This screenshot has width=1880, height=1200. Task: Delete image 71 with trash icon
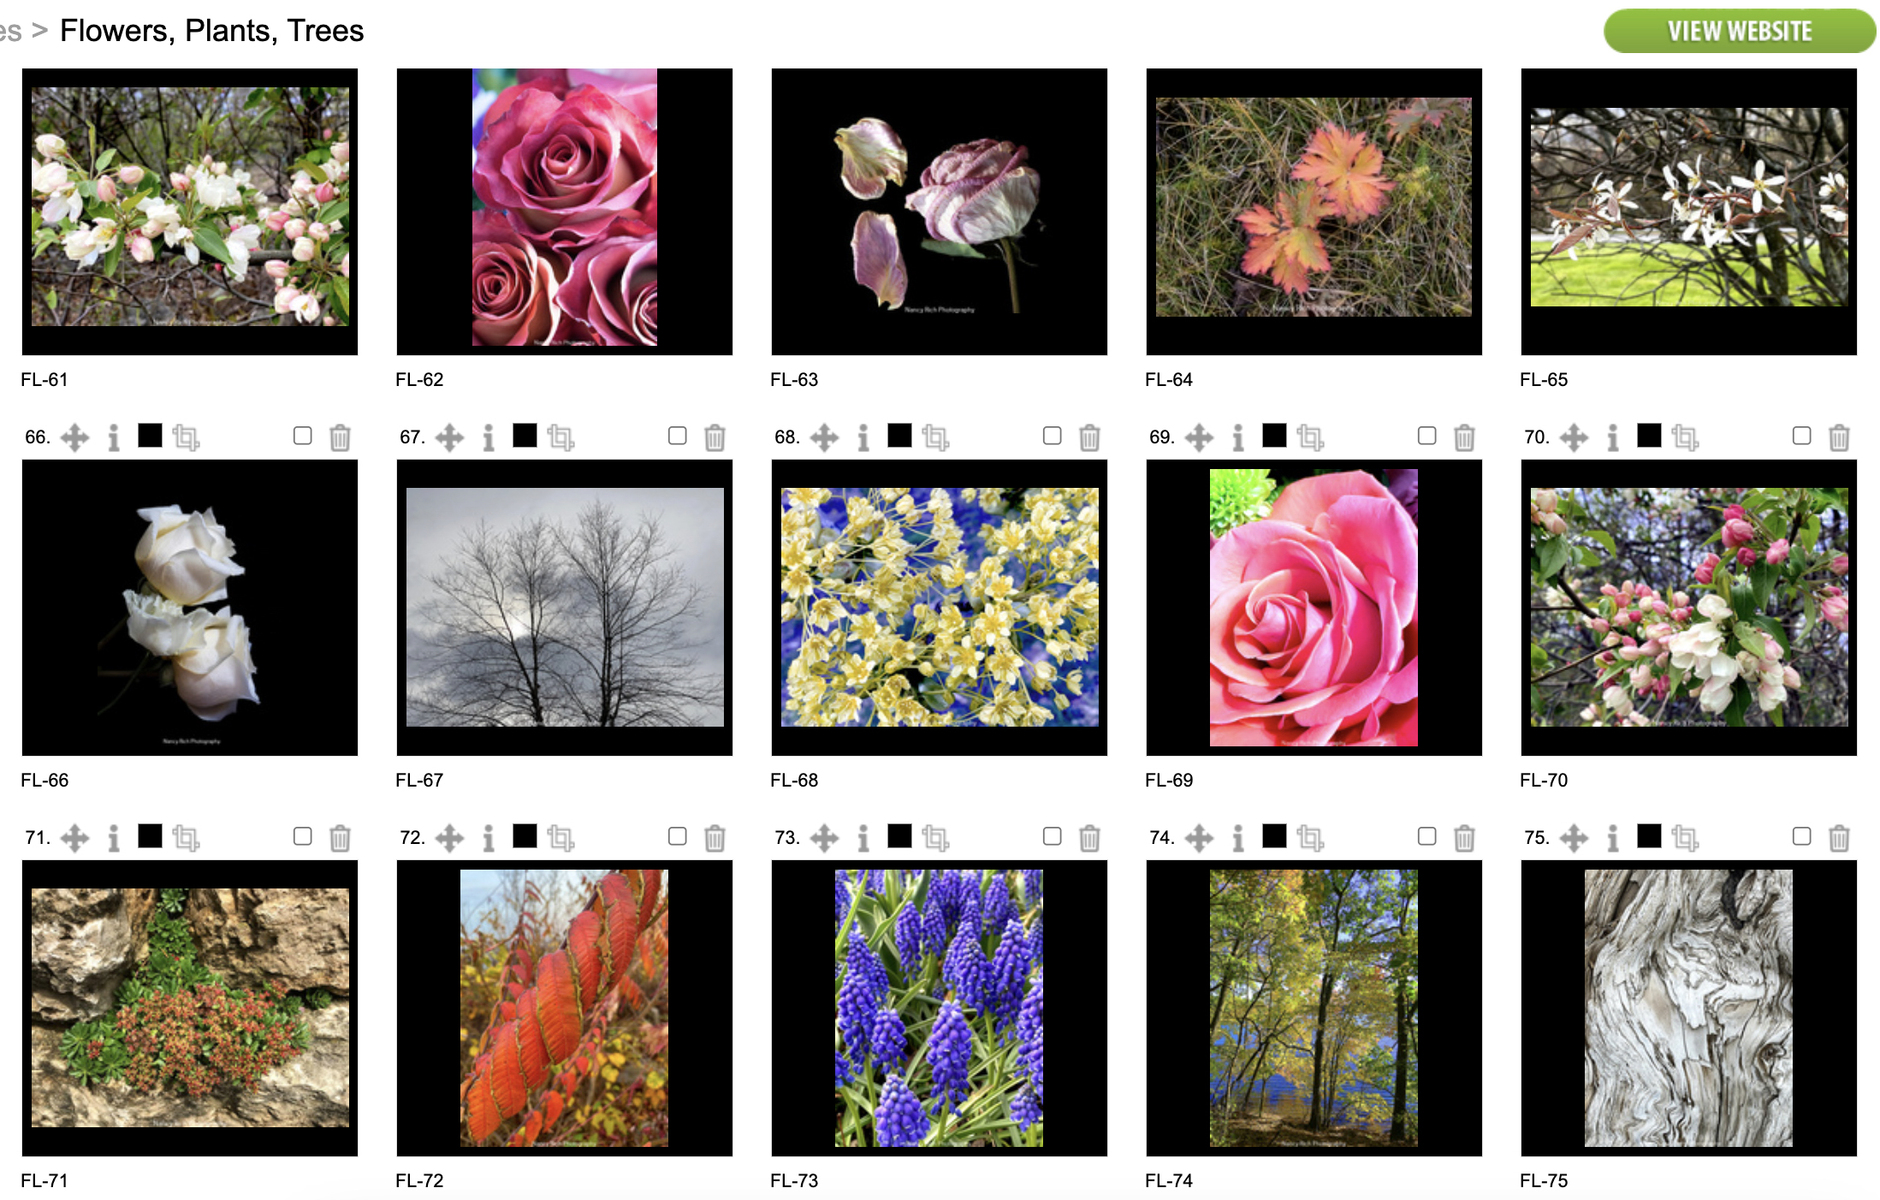click(340, 838)
